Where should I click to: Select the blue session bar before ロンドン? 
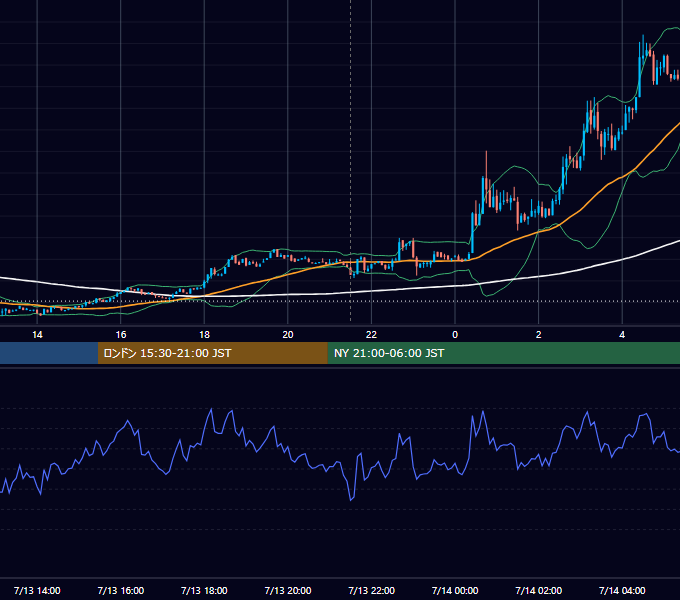click(x=49, y=353)
